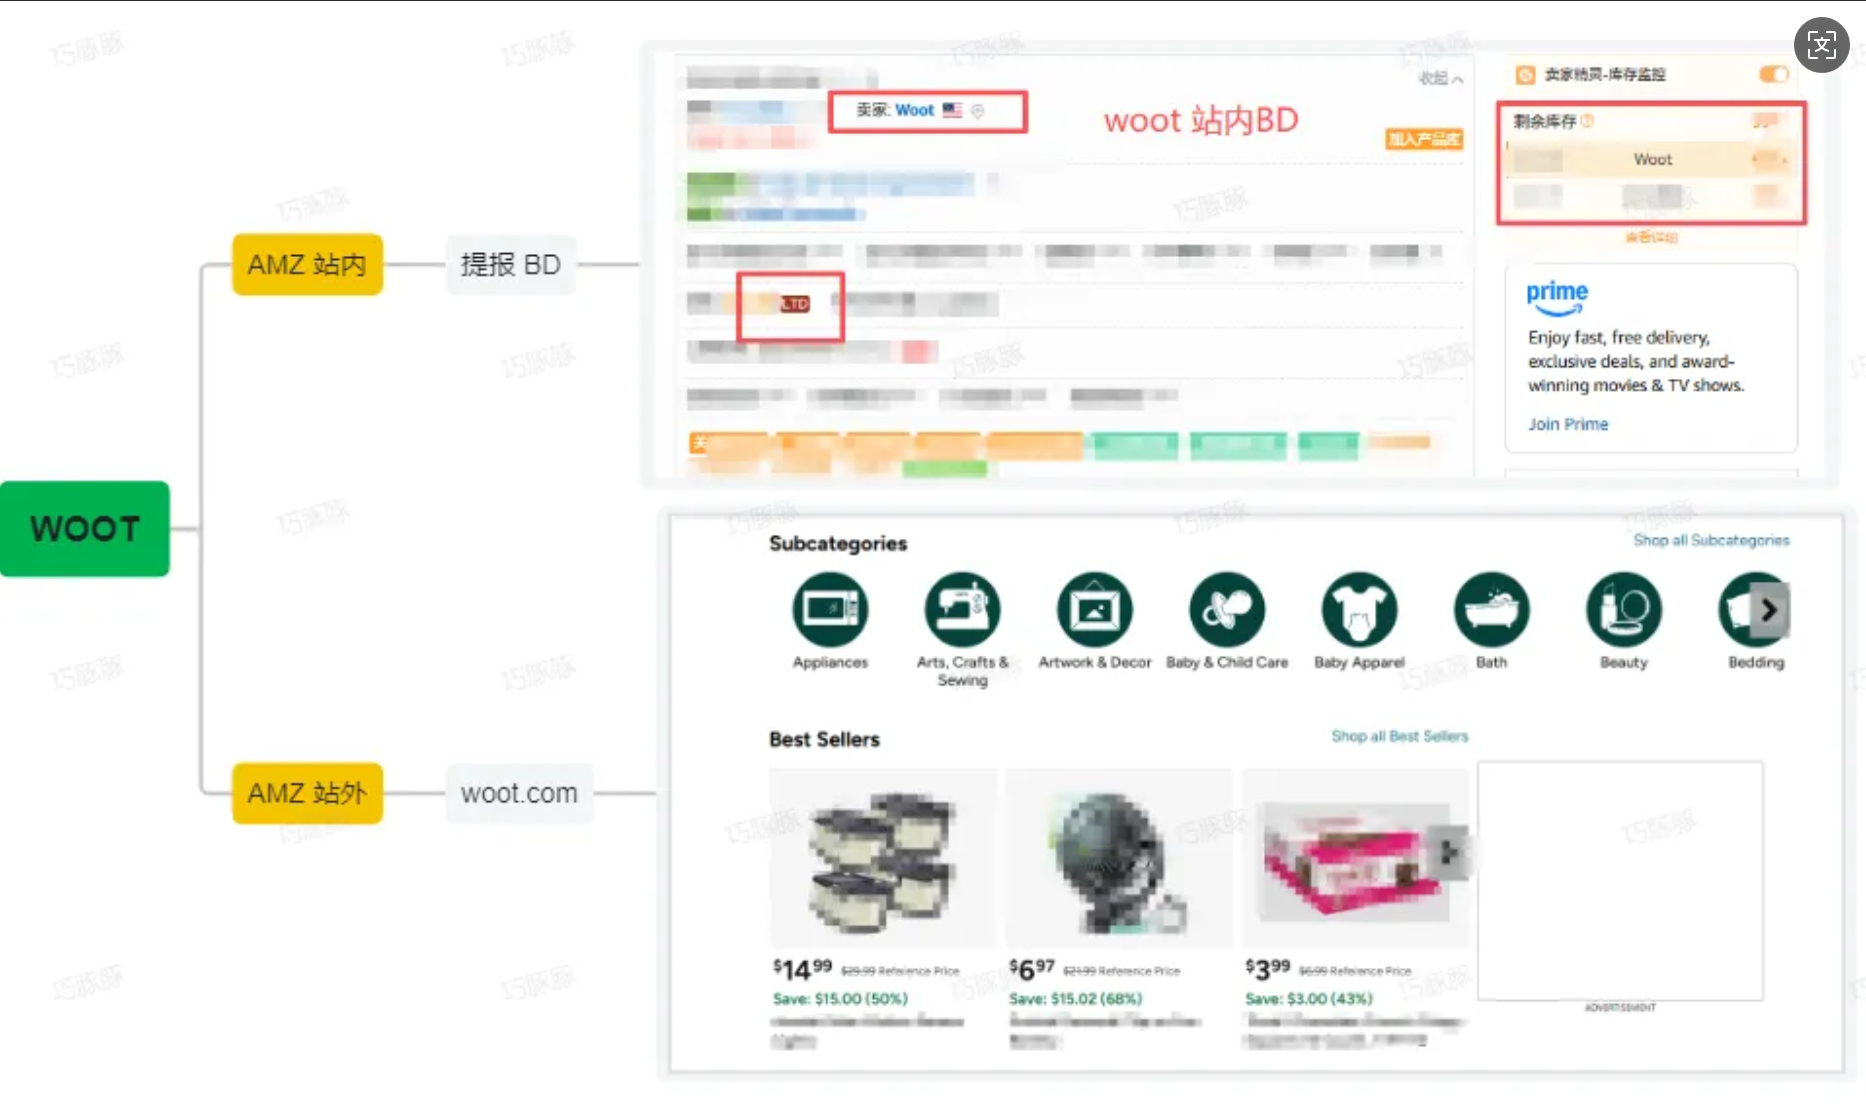
Task: Click the 'Save: $3.00 (43%)' text
Action: point(1308,998)
